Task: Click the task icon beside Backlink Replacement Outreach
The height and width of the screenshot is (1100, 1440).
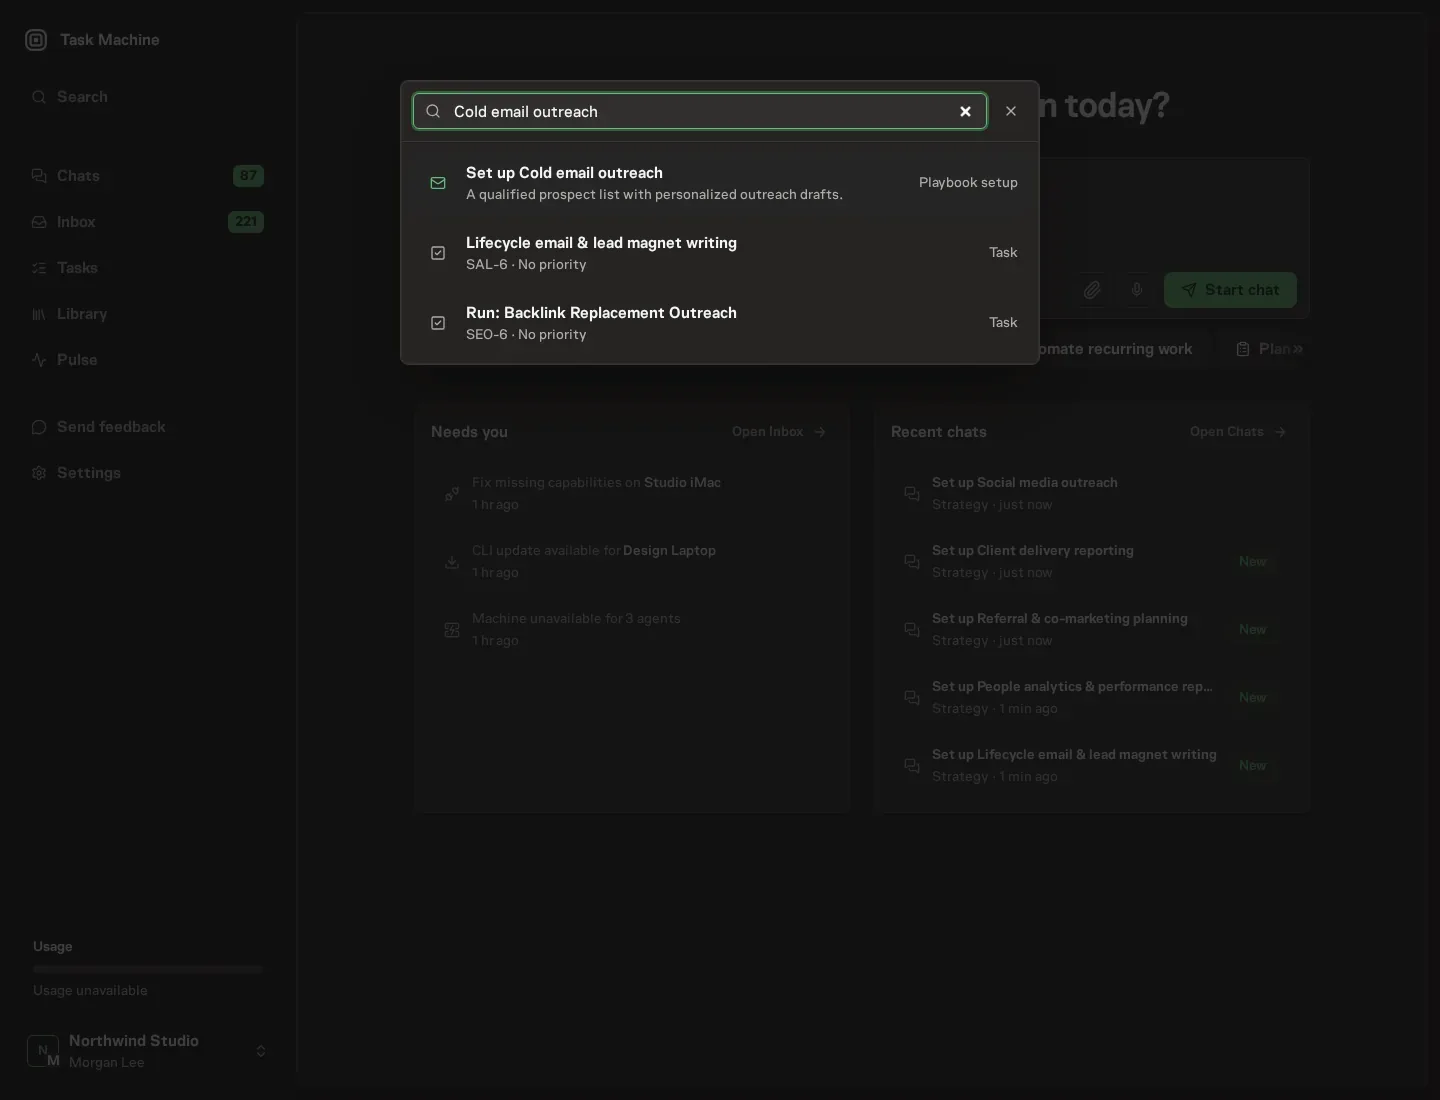Action: pyautogui.click(x=438, y=323)
